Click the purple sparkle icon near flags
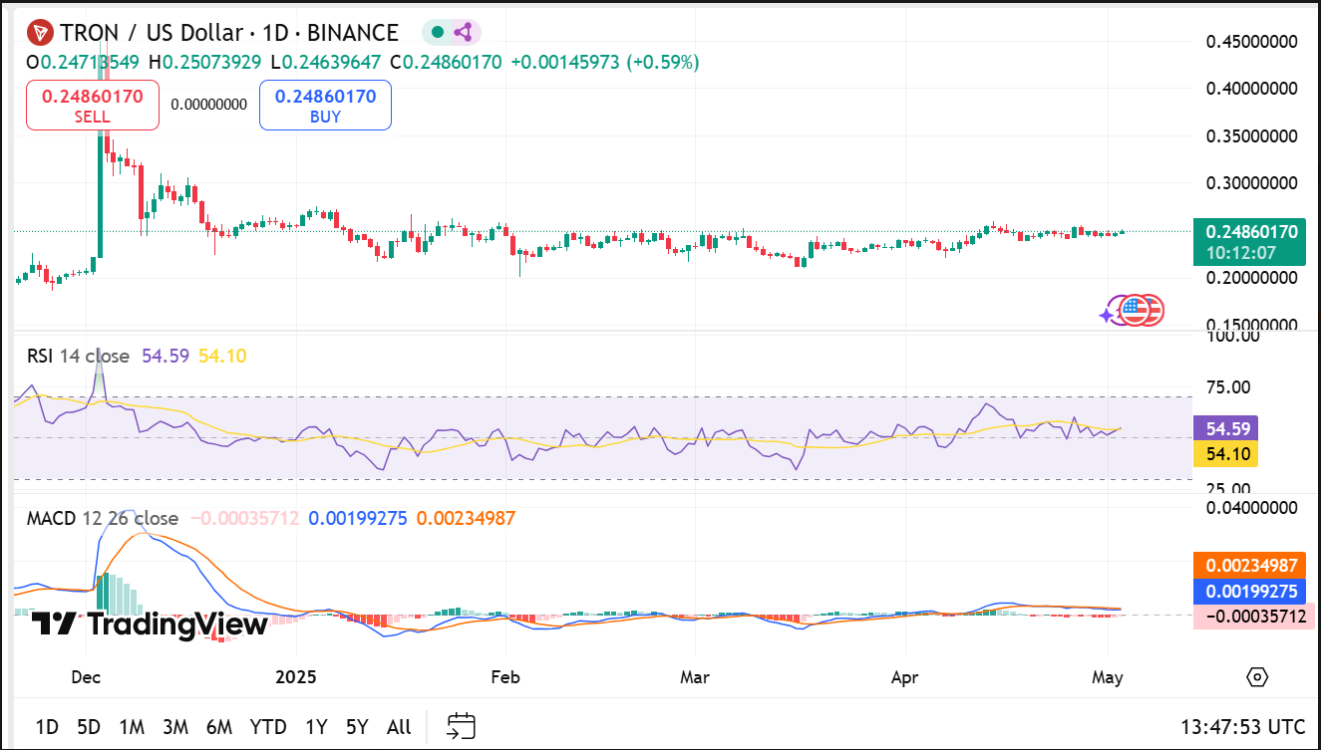Viewport: 1321px width, 750px height. pos(1108,315)
